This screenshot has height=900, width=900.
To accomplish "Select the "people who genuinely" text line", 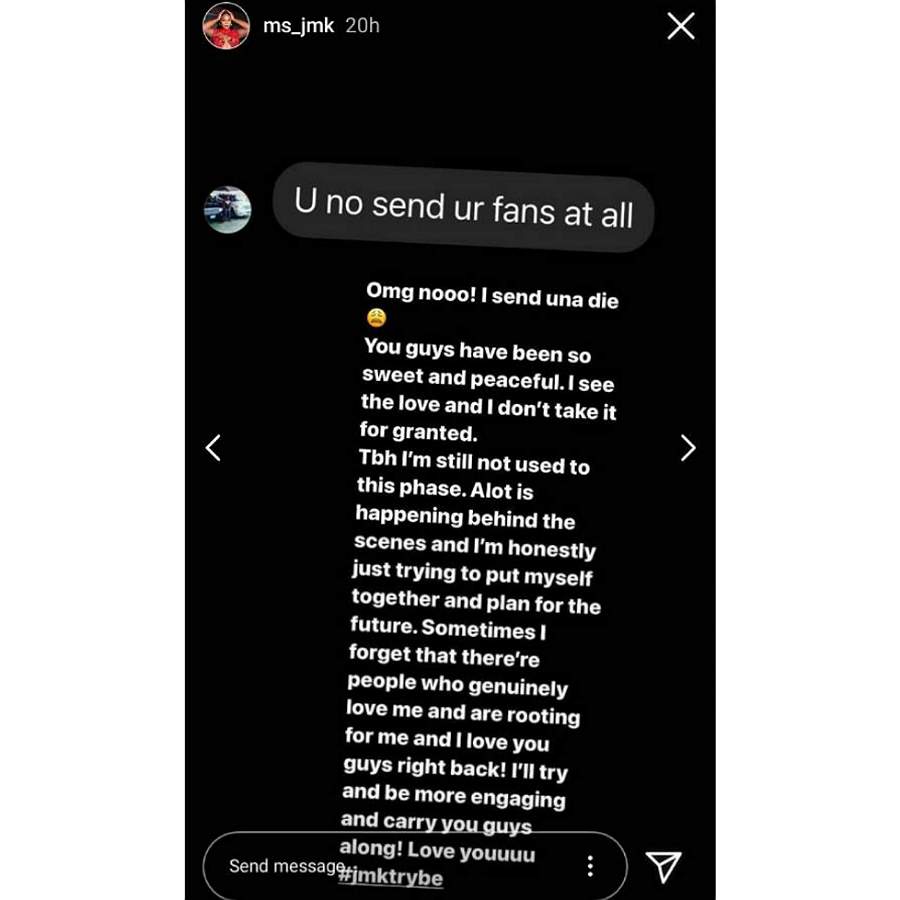I will (x=457, y=684).
